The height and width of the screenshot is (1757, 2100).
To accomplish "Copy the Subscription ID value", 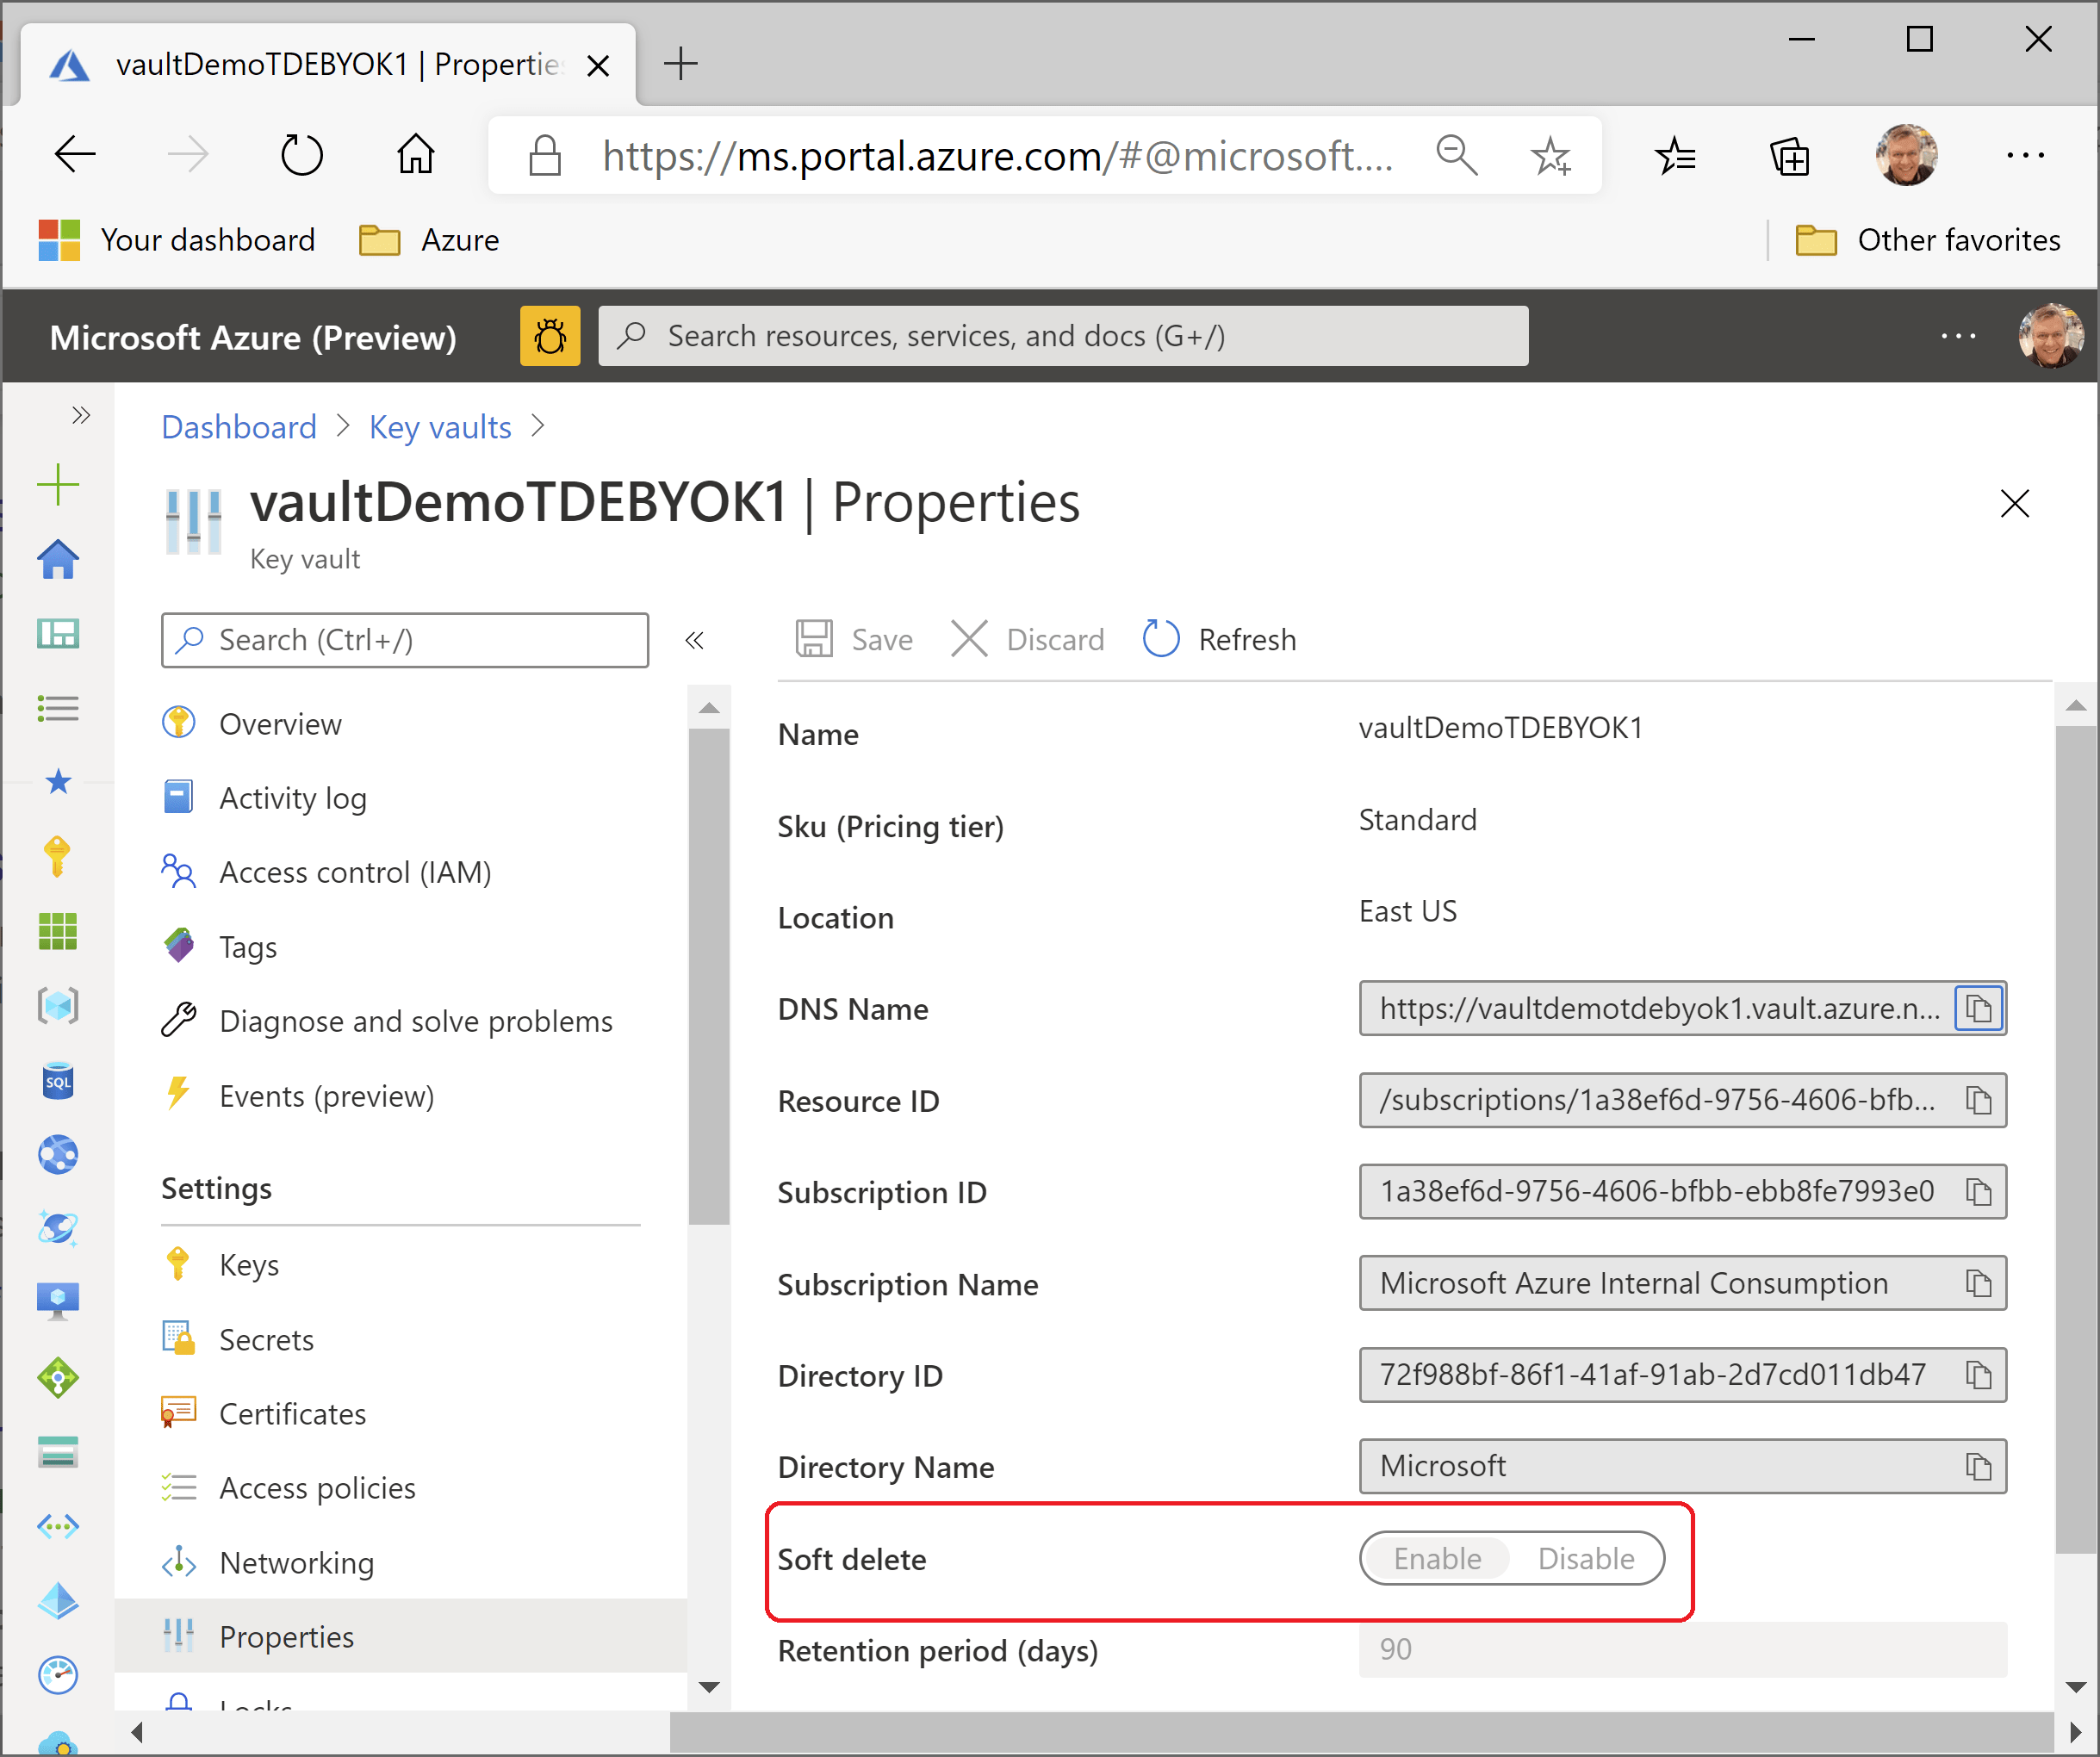I will pos(1978,1191).
